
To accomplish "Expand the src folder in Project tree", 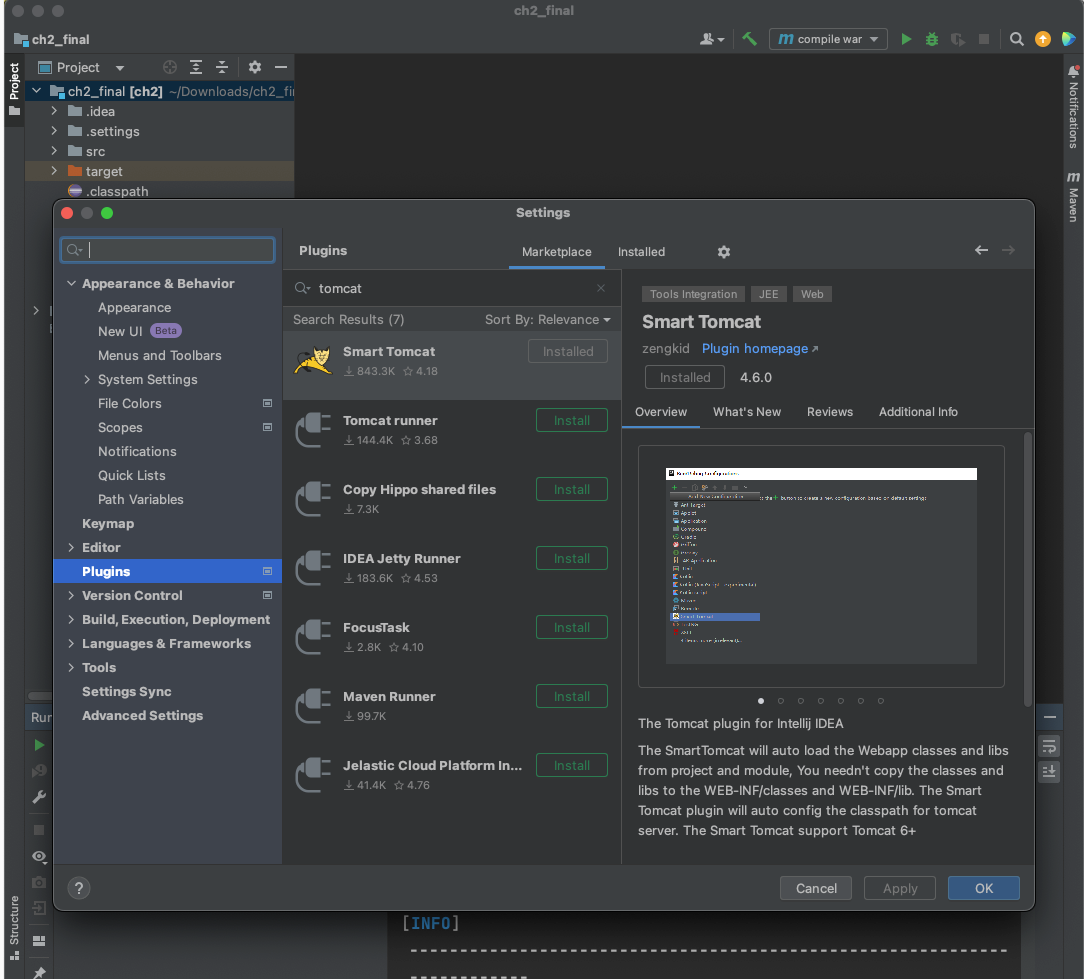I will pyautogui.click(x=54, y=151).
